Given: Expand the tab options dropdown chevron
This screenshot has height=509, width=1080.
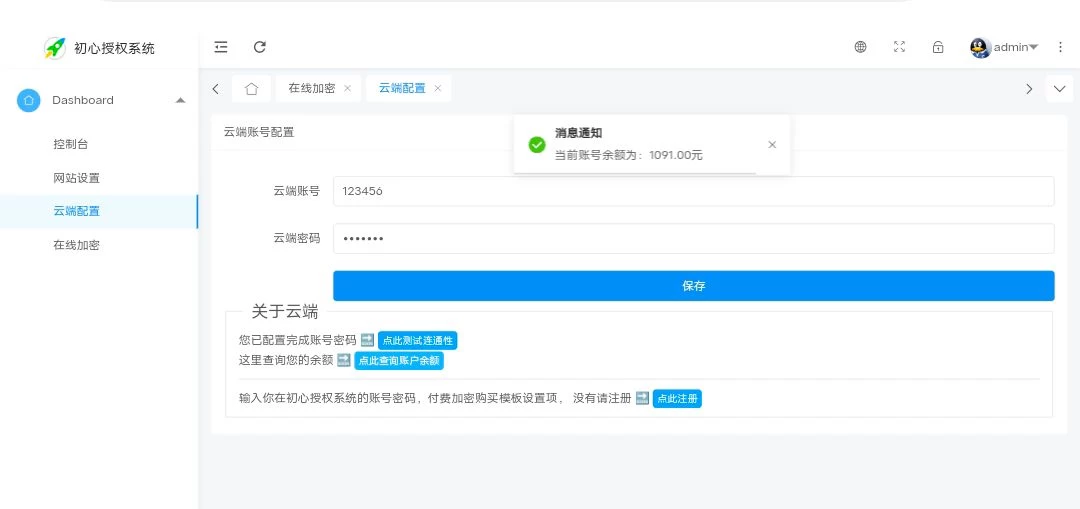Looking at the screenshot, I should click(1060, 89).
